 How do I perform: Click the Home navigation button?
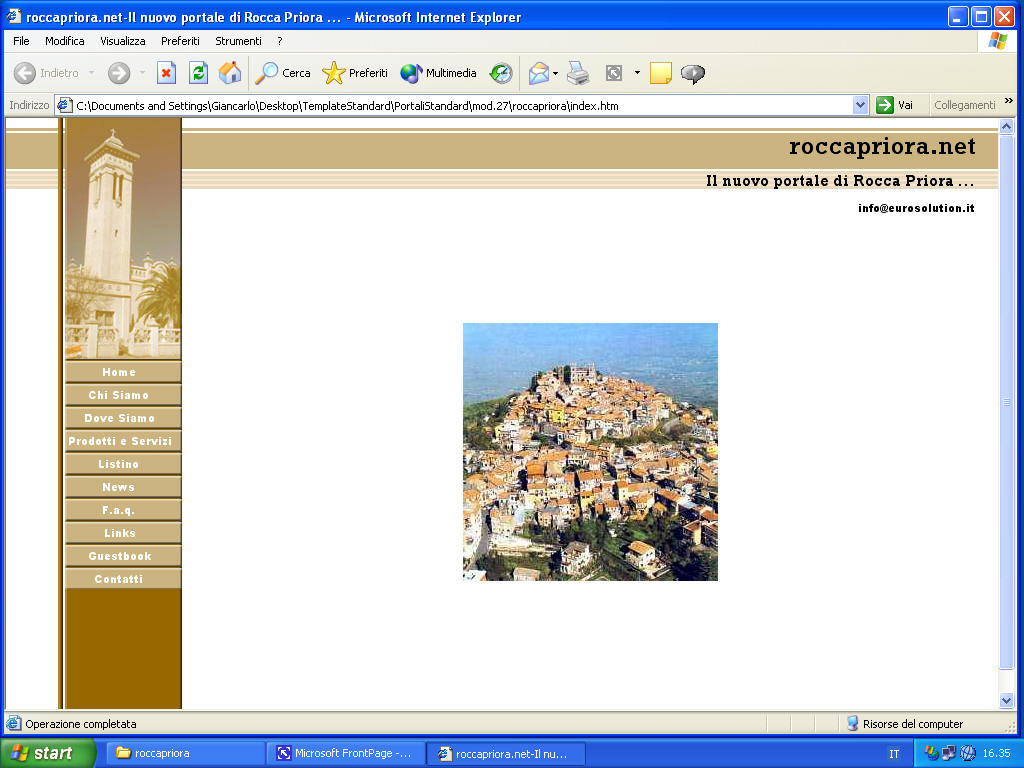(123, 372)
